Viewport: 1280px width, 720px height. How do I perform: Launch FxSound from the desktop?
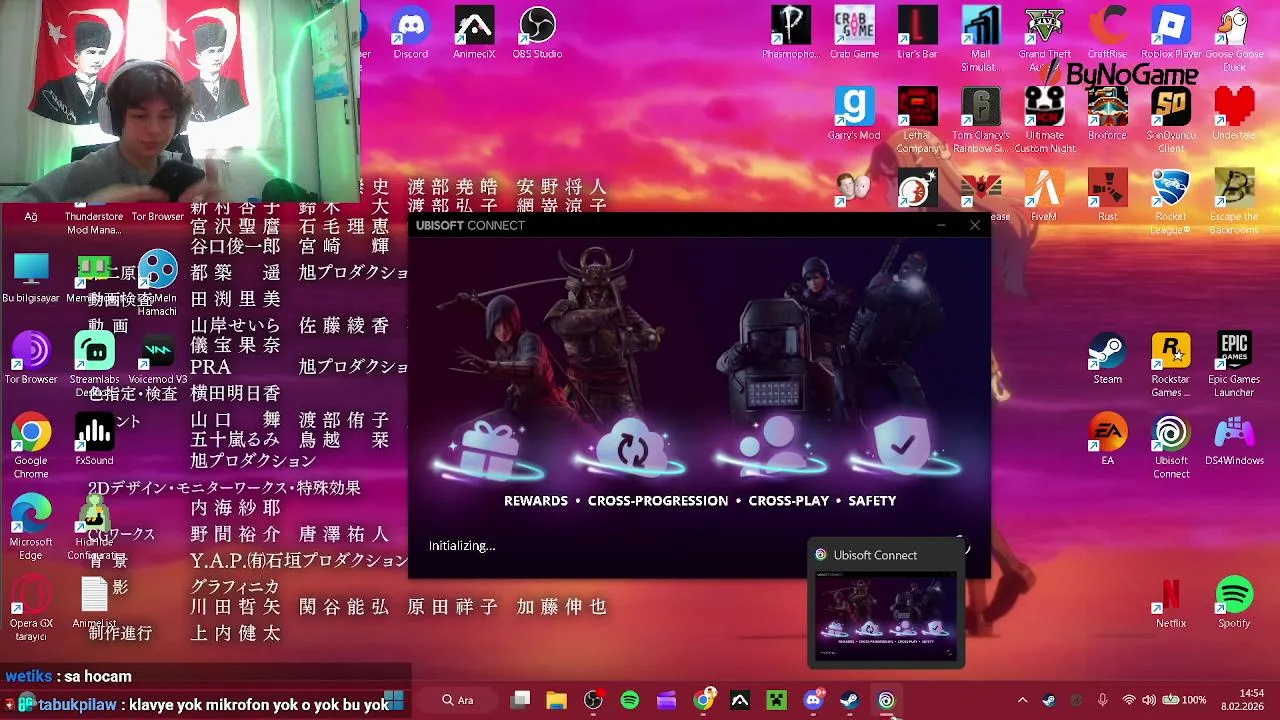click(94, 439)
